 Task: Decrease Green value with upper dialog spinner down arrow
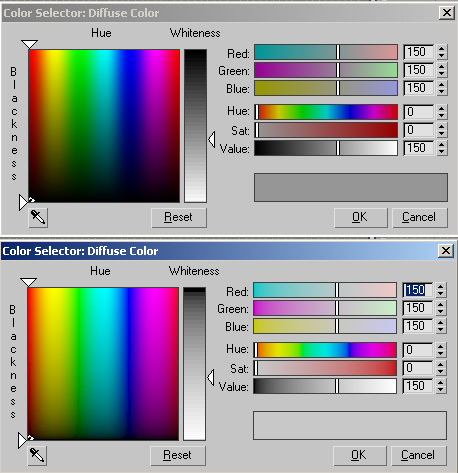[442, 74]
